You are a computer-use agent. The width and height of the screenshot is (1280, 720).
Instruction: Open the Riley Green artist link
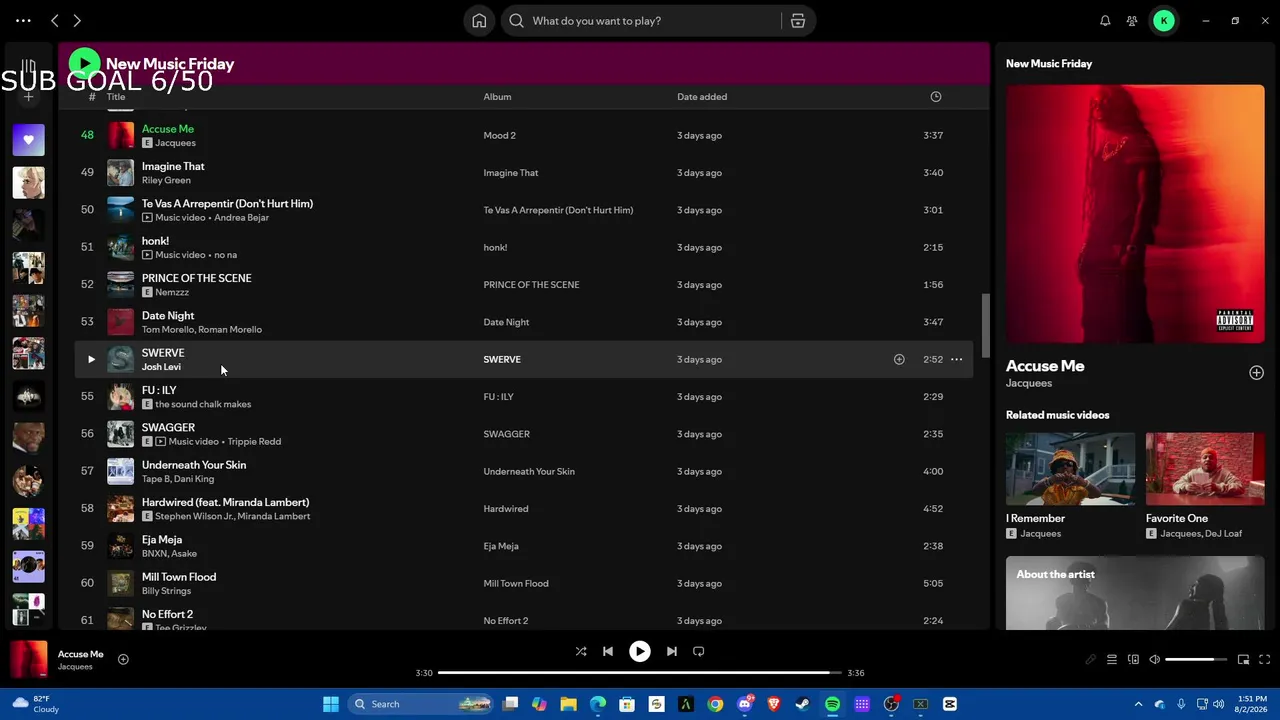pyautogui.click(x=166, y=180)
